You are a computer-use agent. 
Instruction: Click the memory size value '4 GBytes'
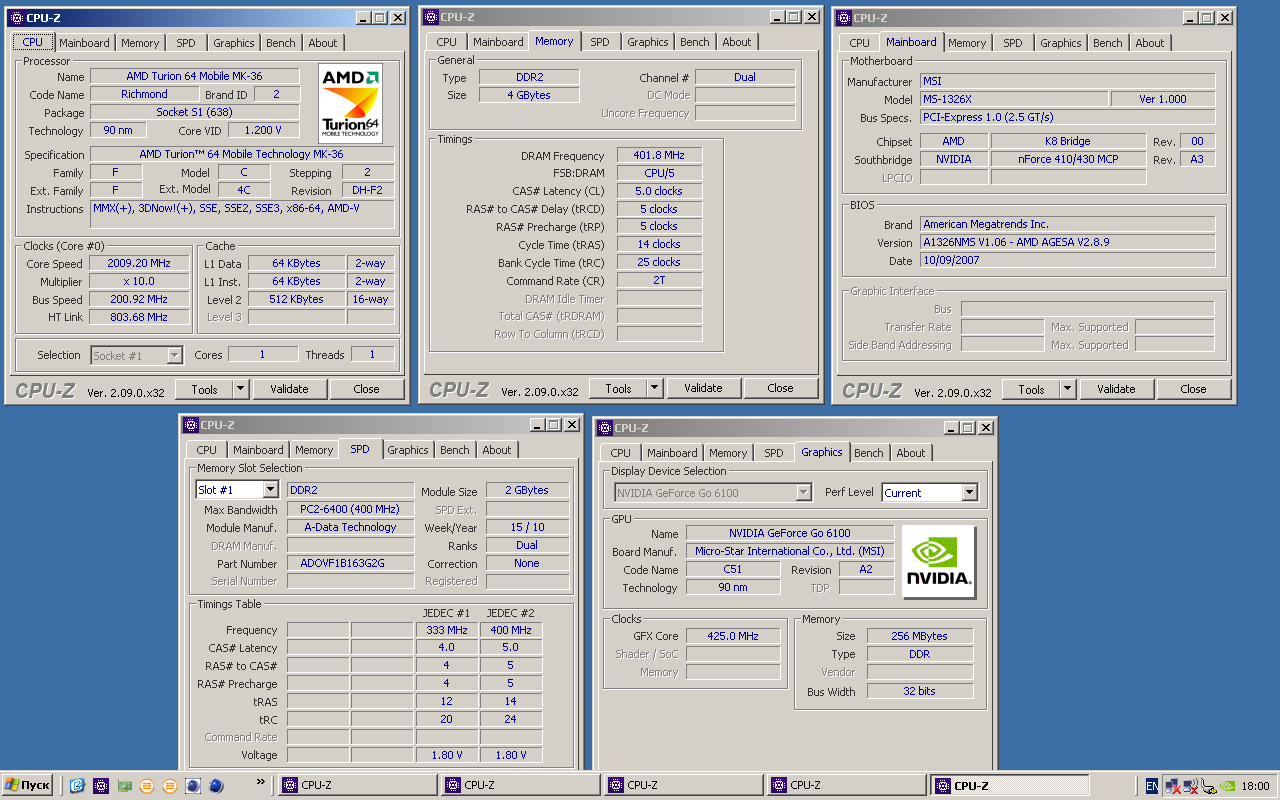click(x=528, y=95)
